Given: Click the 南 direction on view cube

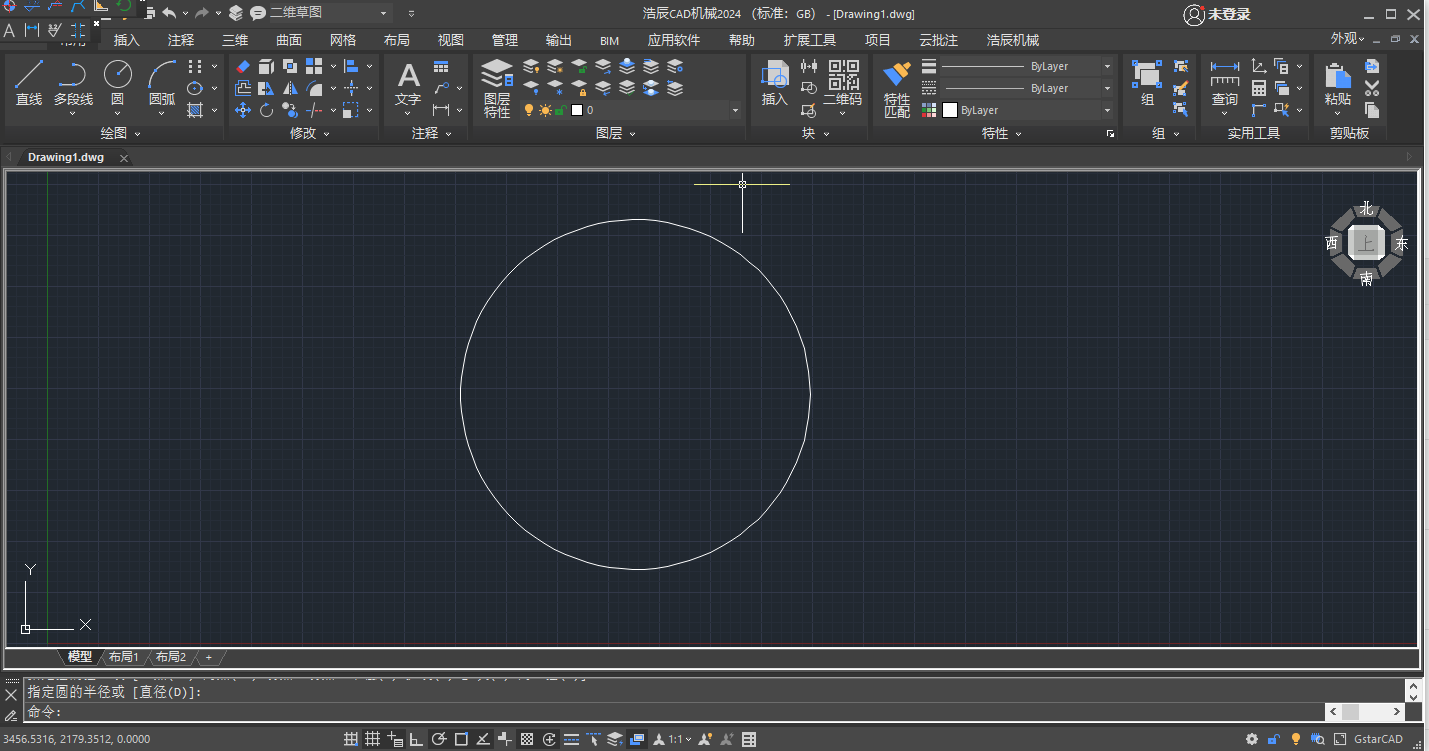Looking at the screenshot, I should point(1365,279).
